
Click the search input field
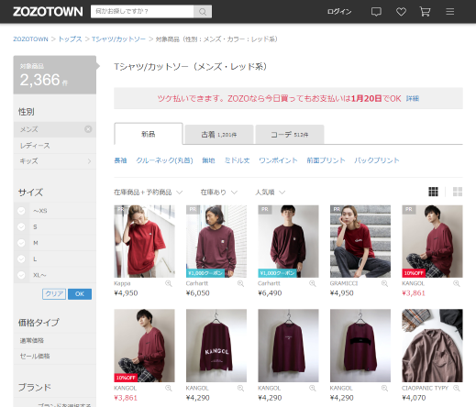click(x=142, y=12)
